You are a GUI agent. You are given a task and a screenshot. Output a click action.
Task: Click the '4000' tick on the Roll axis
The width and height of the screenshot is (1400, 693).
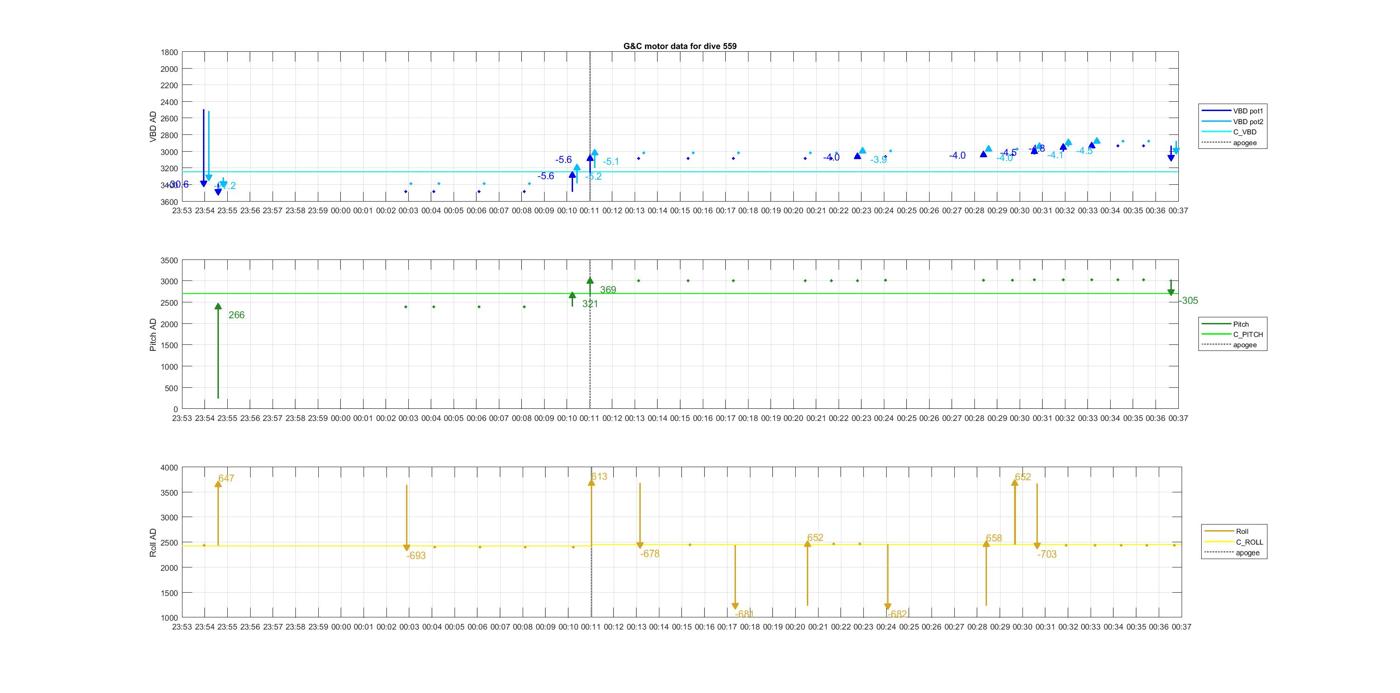169,468
